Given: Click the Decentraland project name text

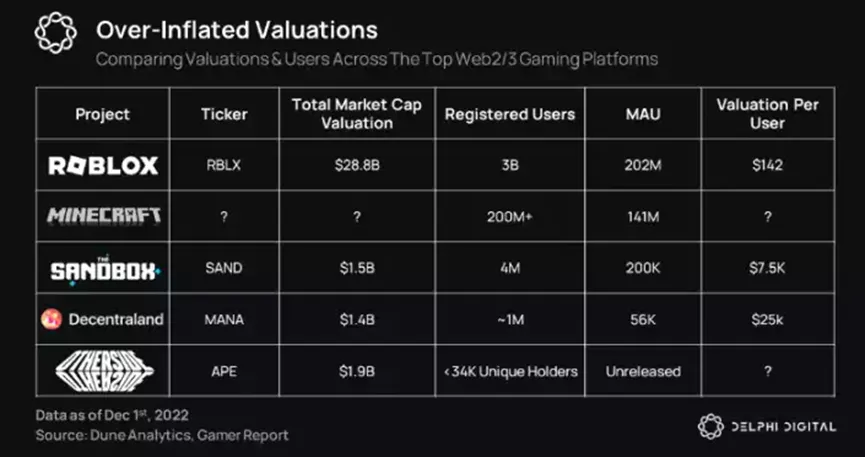Looking at the screenshot, I should (x=116, y=320).
